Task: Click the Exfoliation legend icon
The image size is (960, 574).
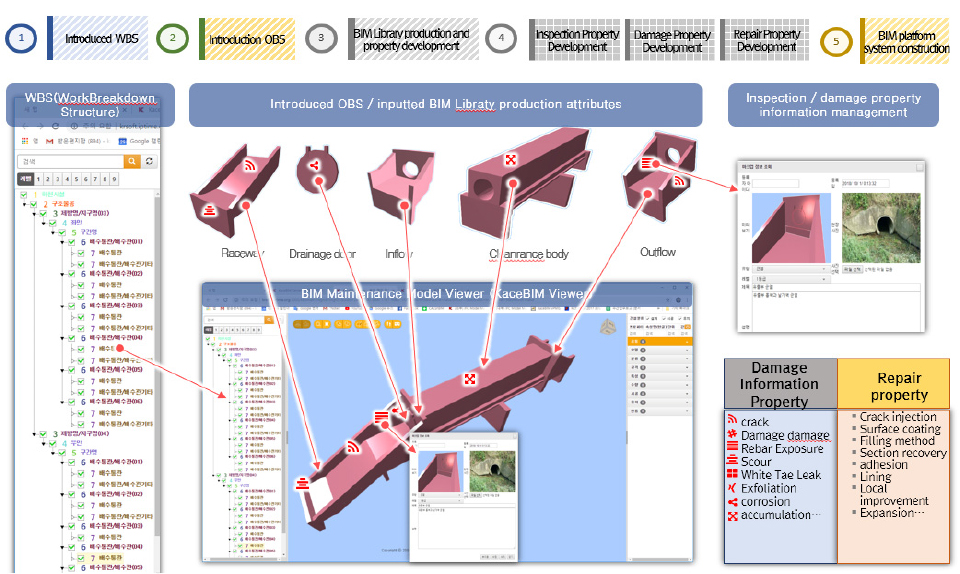Action: click(732, 488)
